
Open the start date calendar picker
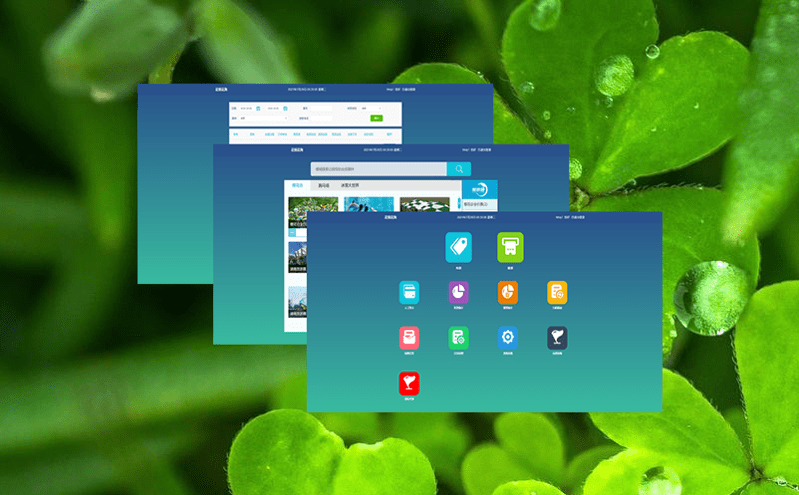click(x=258, y=108)
